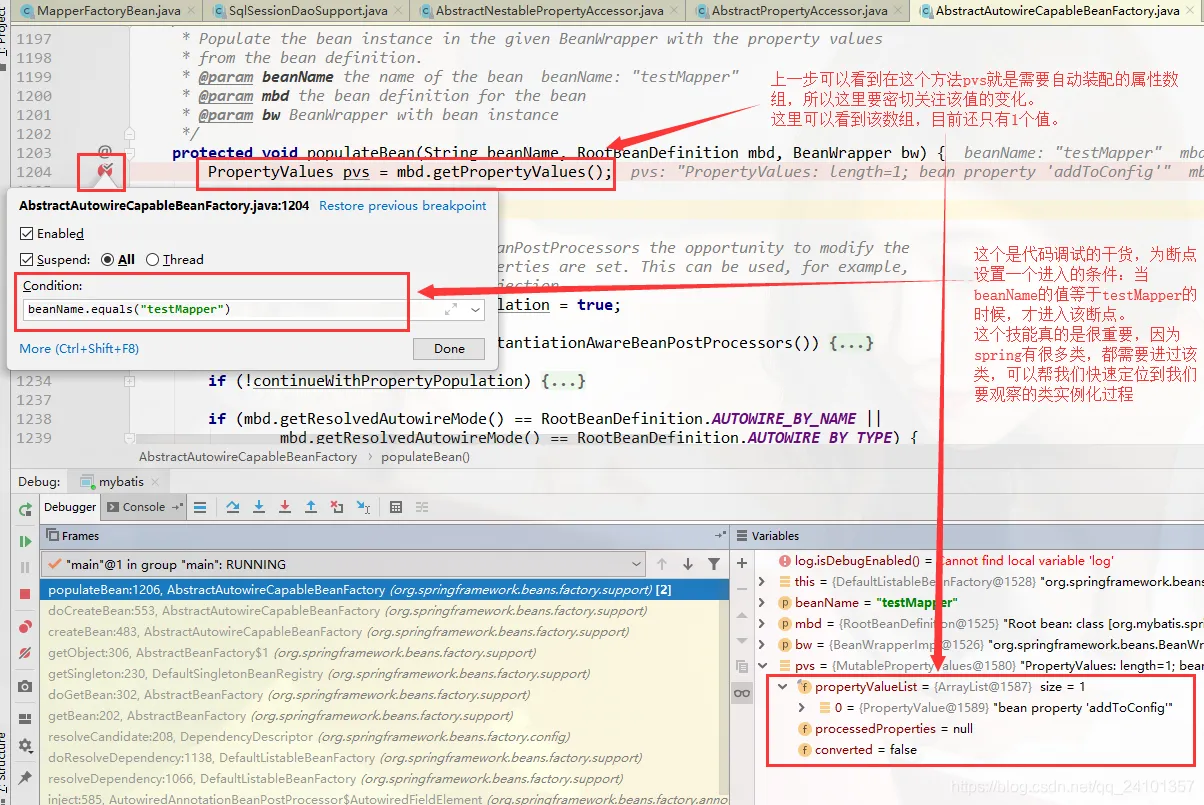Resume program execution
1204x805 pixels.
(x=25, y=541)
